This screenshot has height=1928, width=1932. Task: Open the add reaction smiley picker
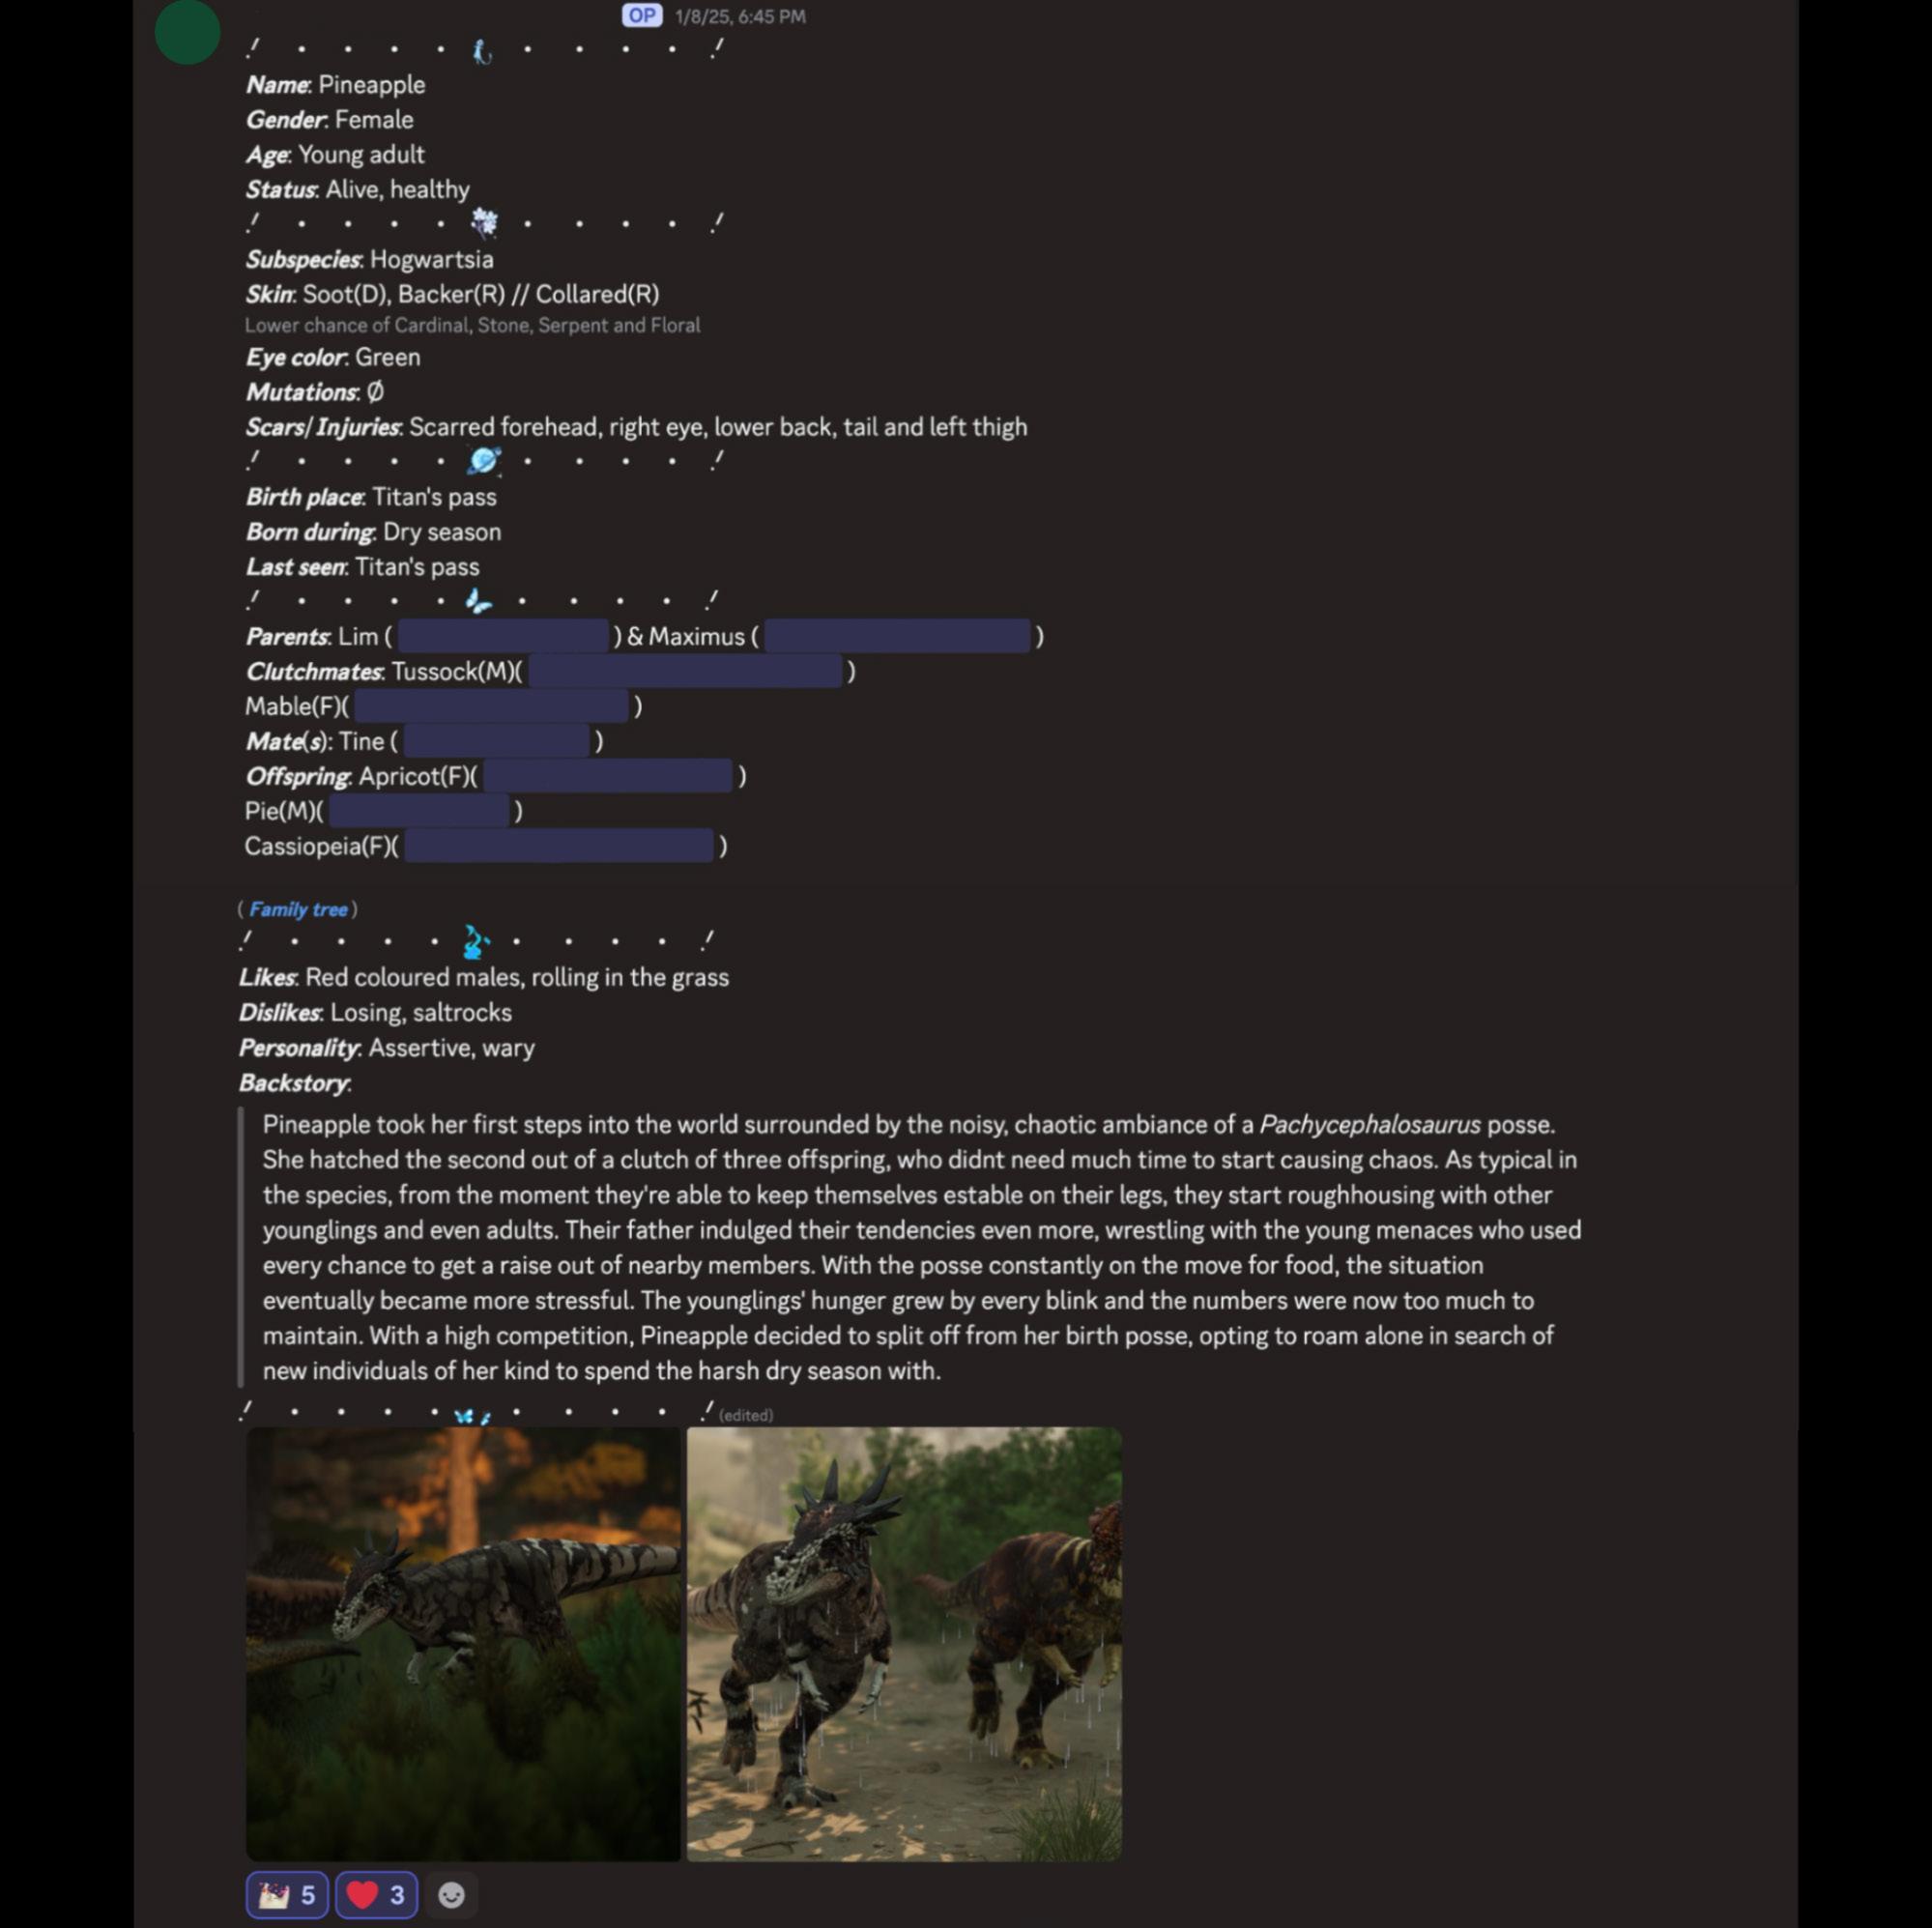451,1894
